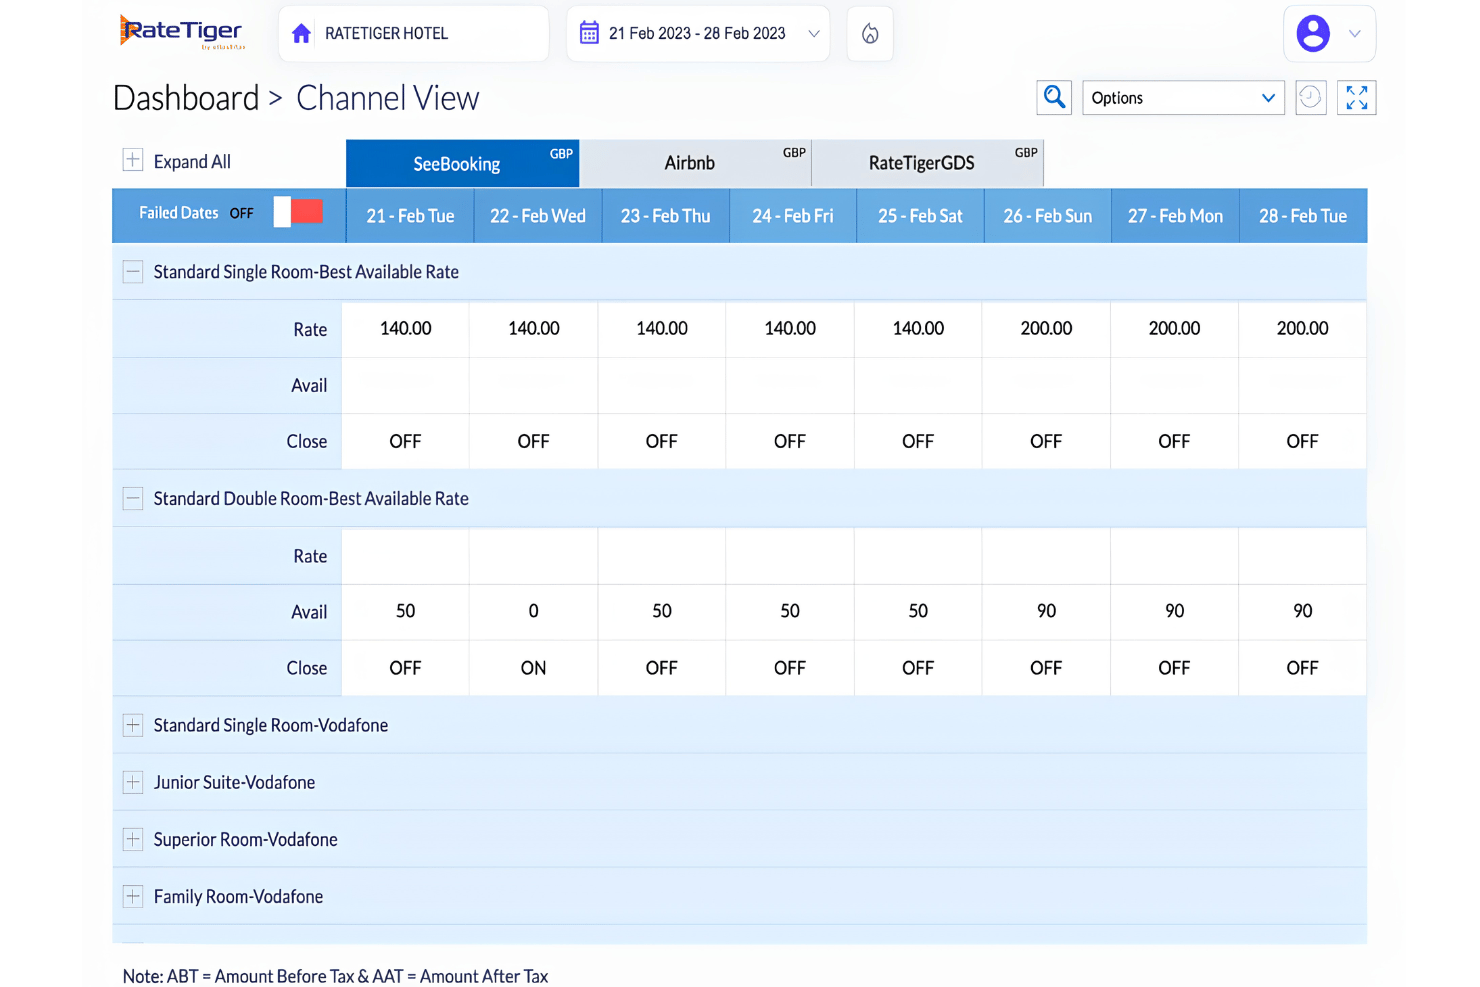Viewport: 1480px width, 987px height.
Task: Expand the account menu chevron
Action: click(x=1354, y=34)
